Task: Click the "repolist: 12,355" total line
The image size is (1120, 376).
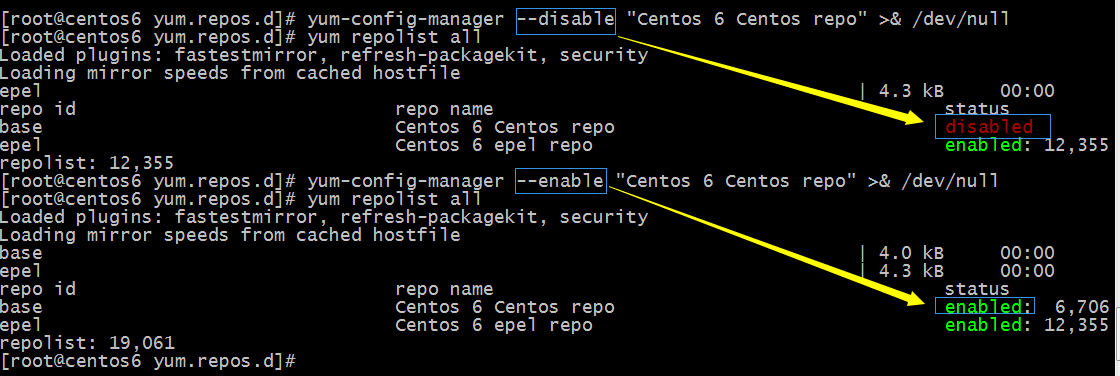Action: [87, 163]
